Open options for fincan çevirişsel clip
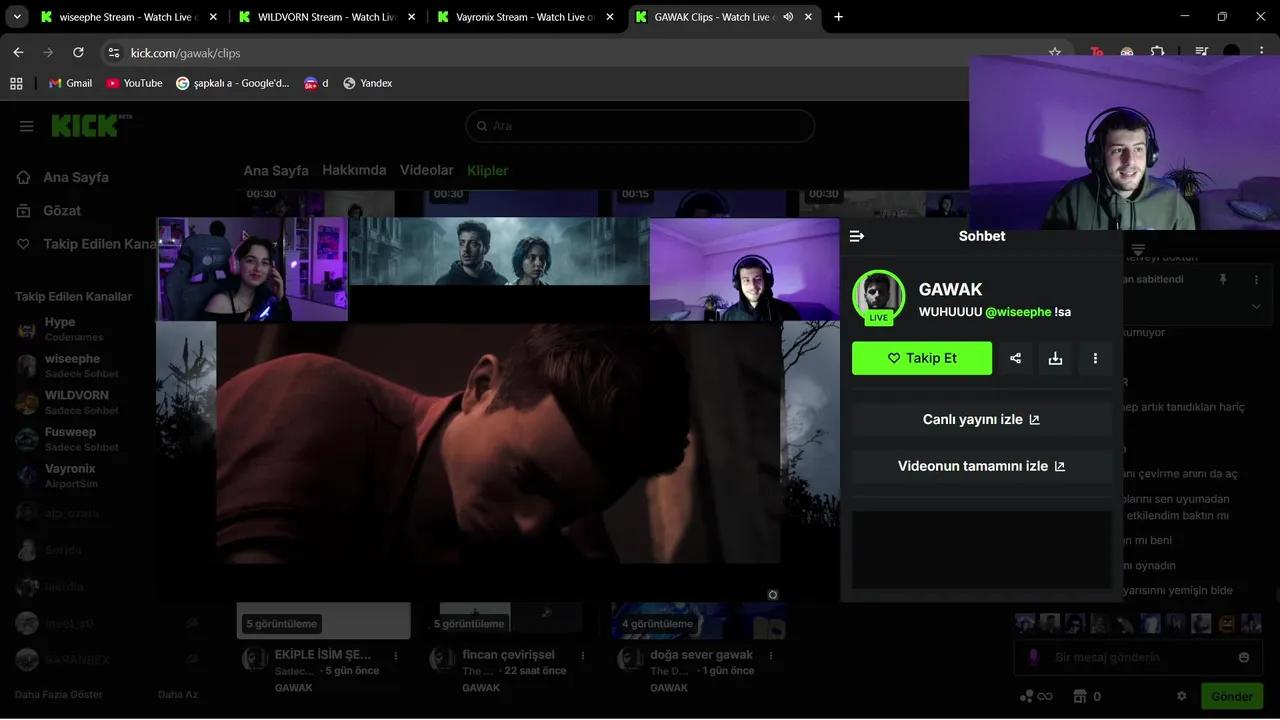This screenshot has width=1280, height=720. click(584, 655)
